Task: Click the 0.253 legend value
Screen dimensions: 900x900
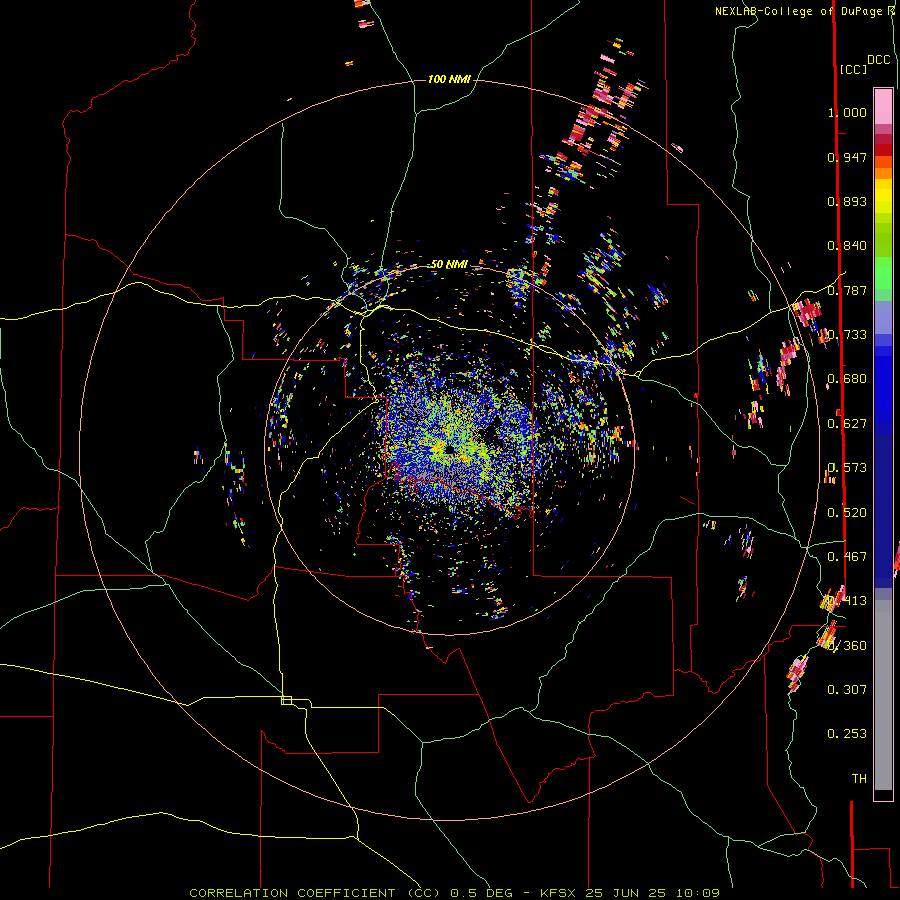Action: (x=847, y=734)
